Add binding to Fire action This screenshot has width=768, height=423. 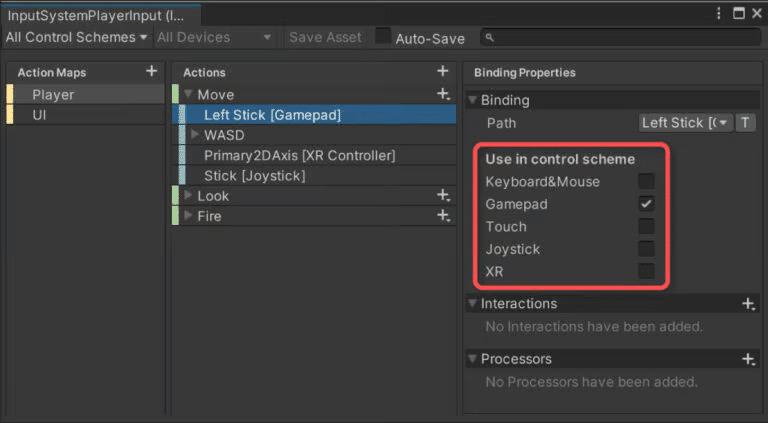[x=442, y=216]
